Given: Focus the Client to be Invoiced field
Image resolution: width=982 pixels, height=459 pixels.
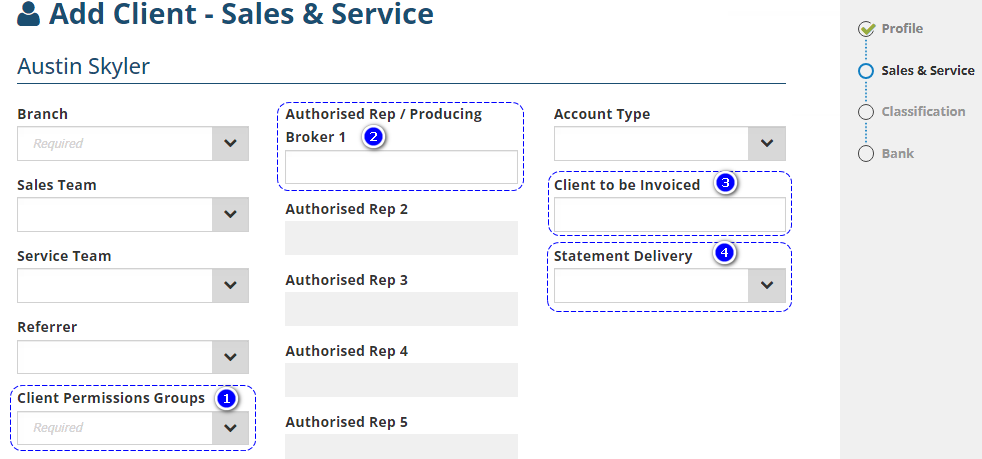Looking at the screenshot, I should (669, 214).
